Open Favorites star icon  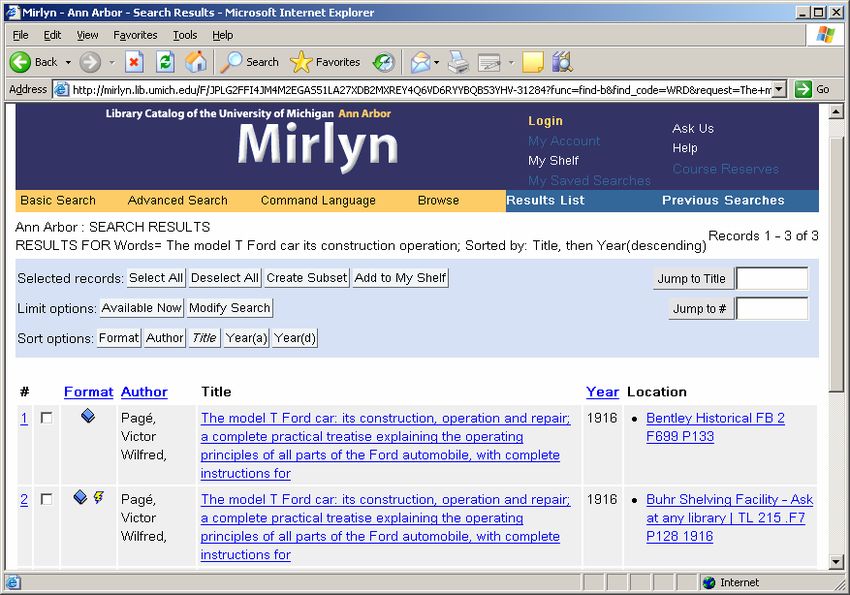[x=301, y=62]
